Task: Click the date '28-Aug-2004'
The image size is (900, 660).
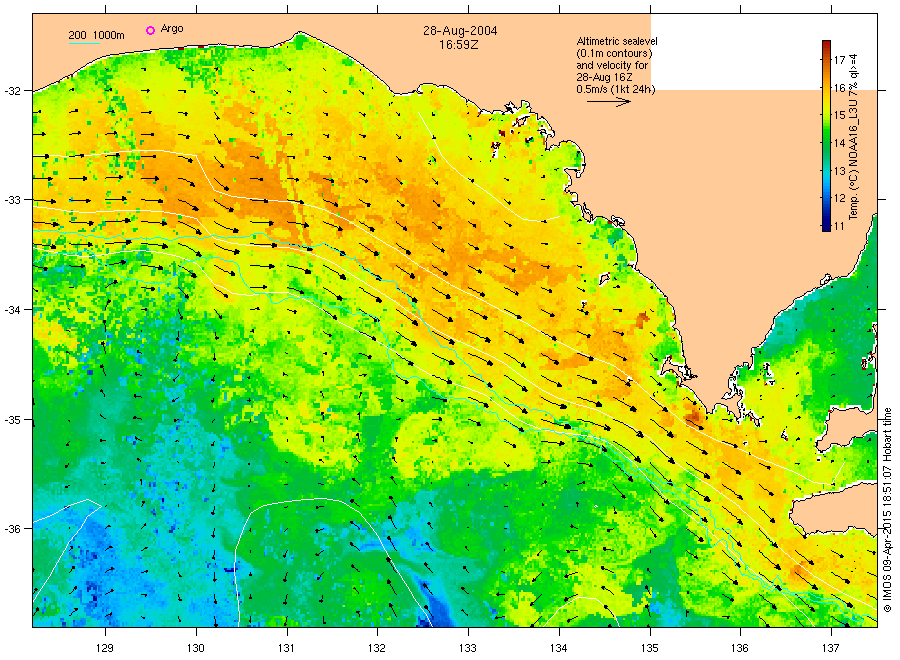Action: (x=460, y=31)
